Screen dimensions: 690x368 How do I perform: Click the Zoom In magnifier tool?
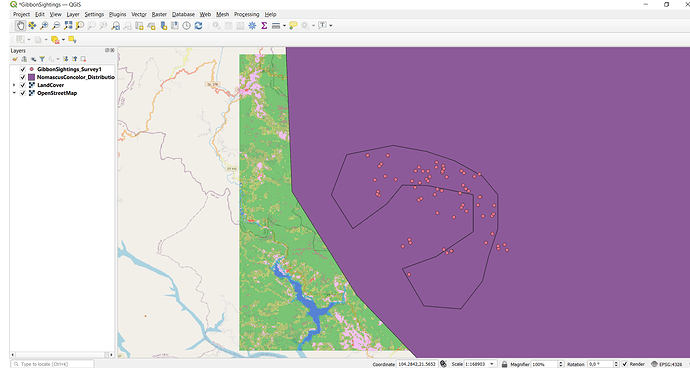pyautogui.click(x=44, y=26)
